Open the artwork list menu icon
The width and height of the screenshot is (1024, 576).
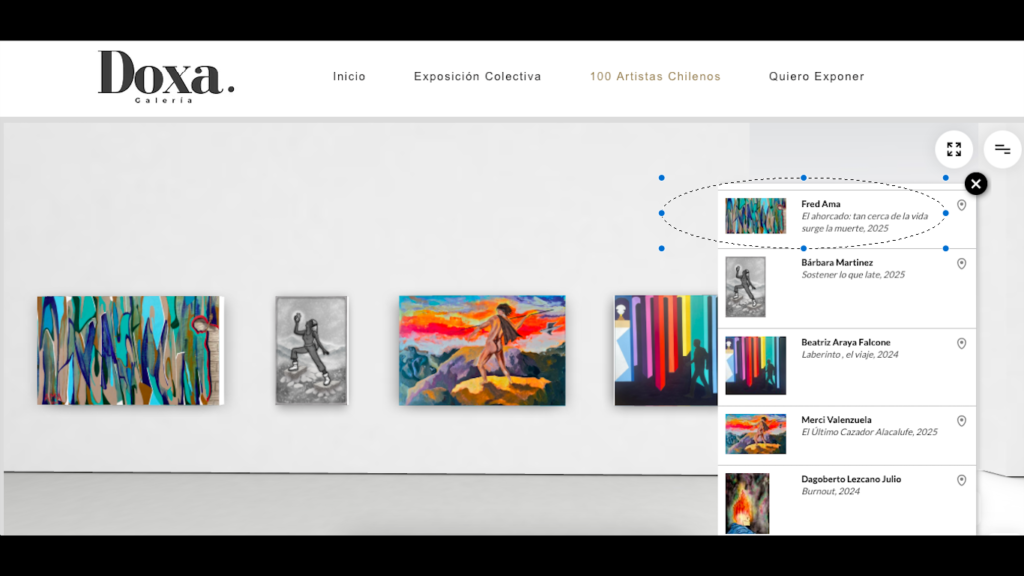(1002, 150)
